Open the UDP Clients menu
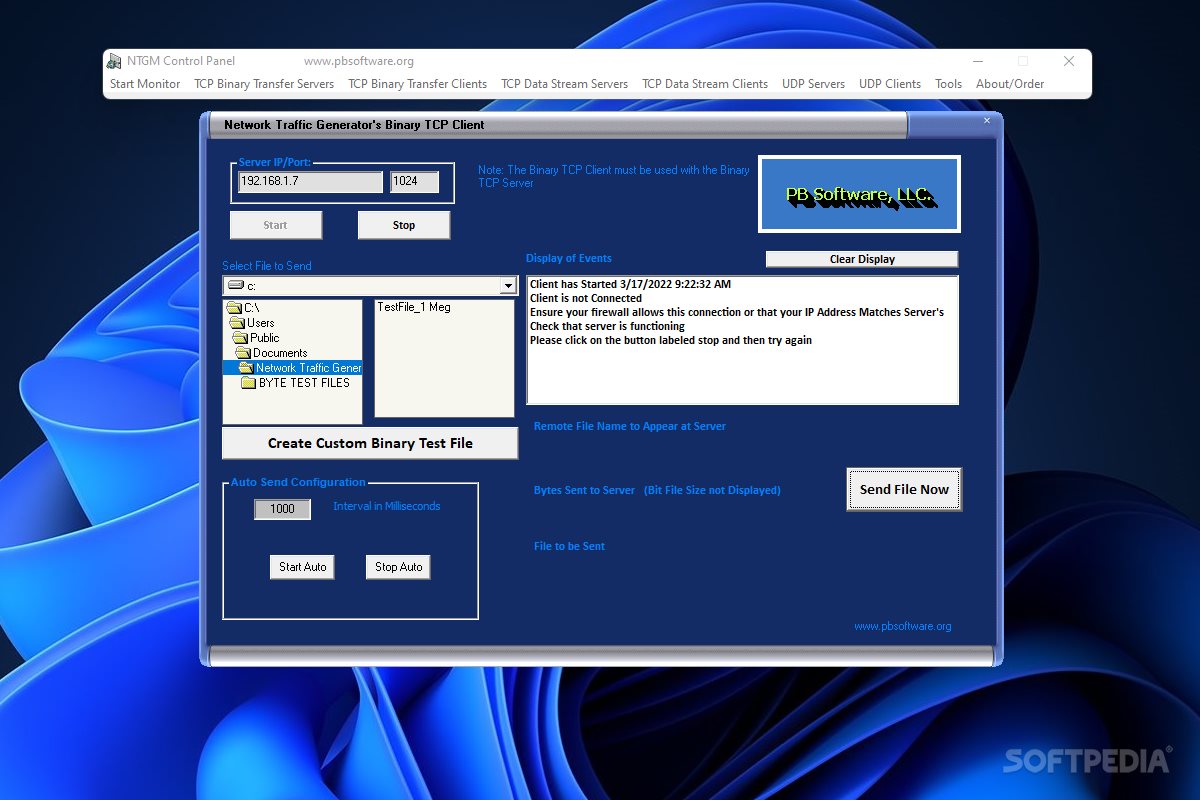Screen dimensions: 1200x800 click(x=890, y=84)
